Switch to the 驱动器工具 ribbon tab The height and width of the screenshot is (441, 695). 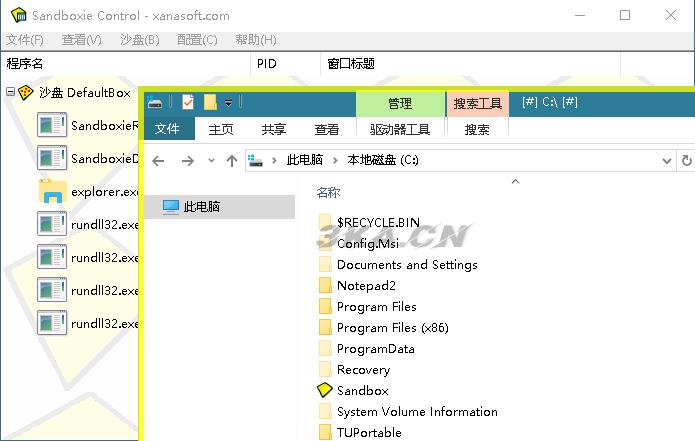click(400, 129)
